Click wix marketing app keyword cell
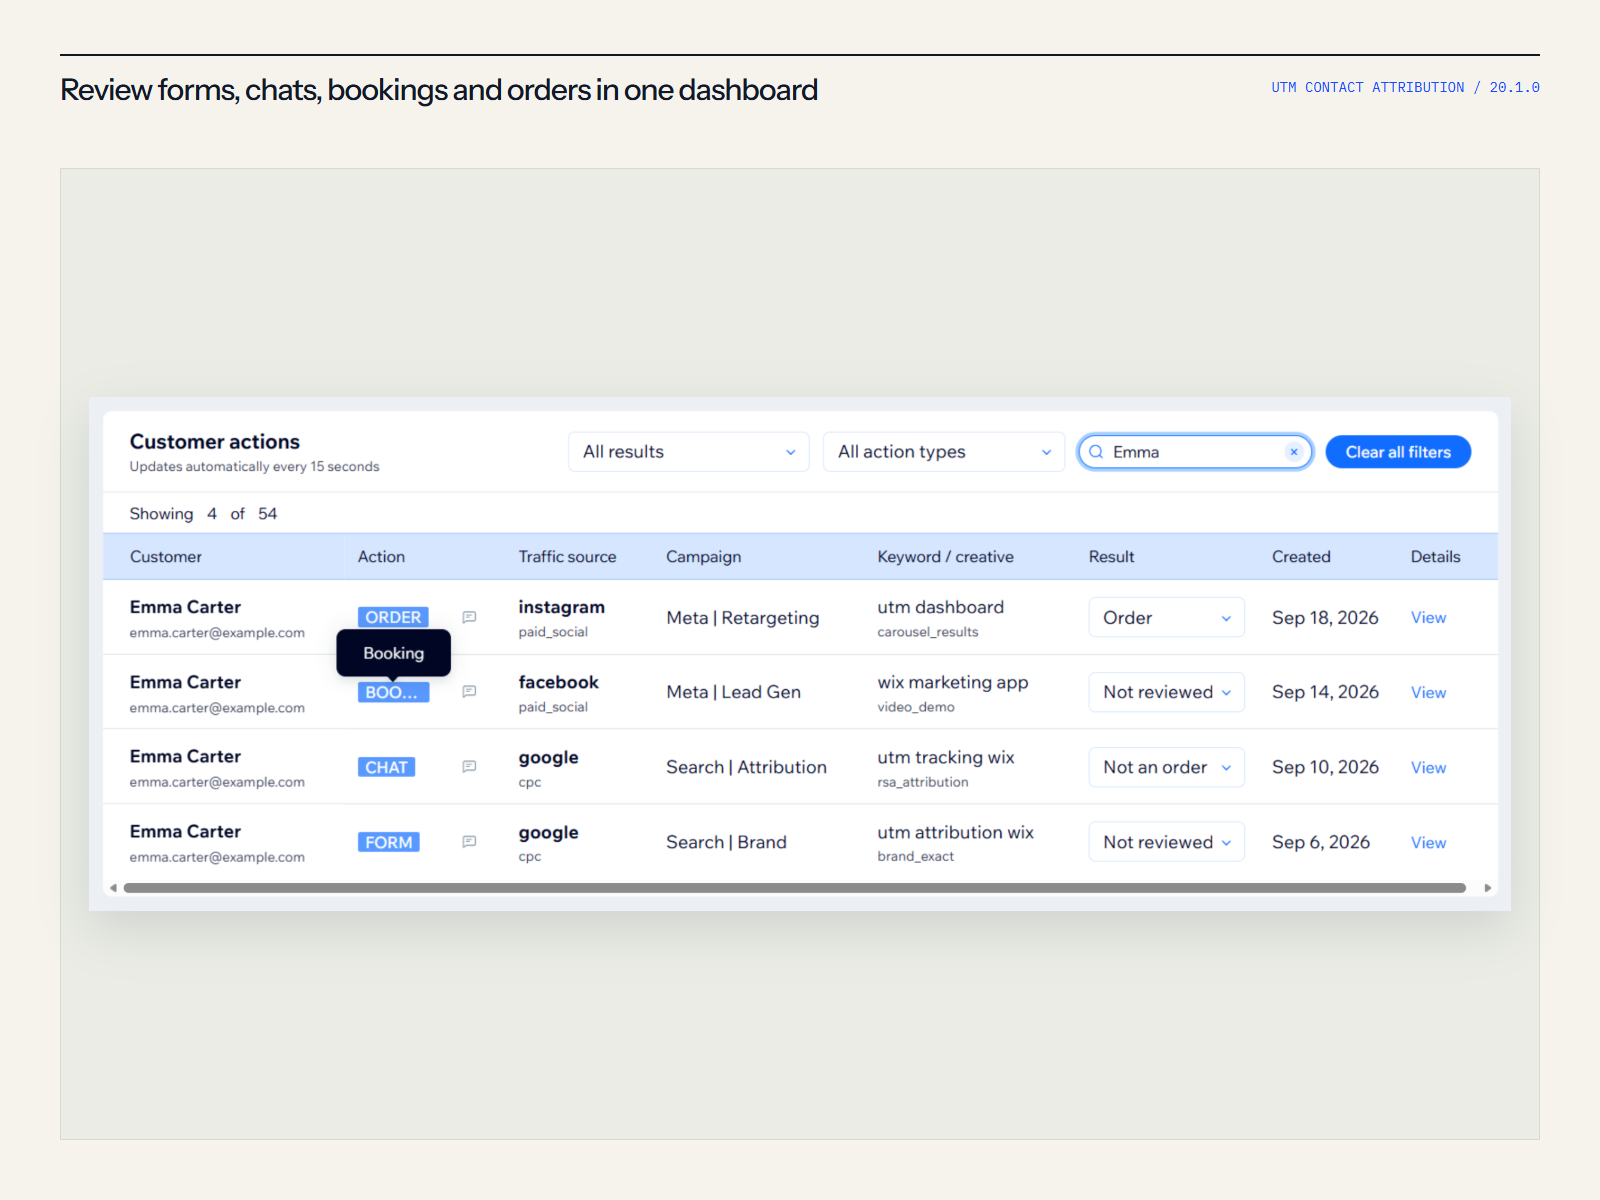The height and width of the screenshot is (1200, 1600). pyautogui.click(x=952, y=682)
